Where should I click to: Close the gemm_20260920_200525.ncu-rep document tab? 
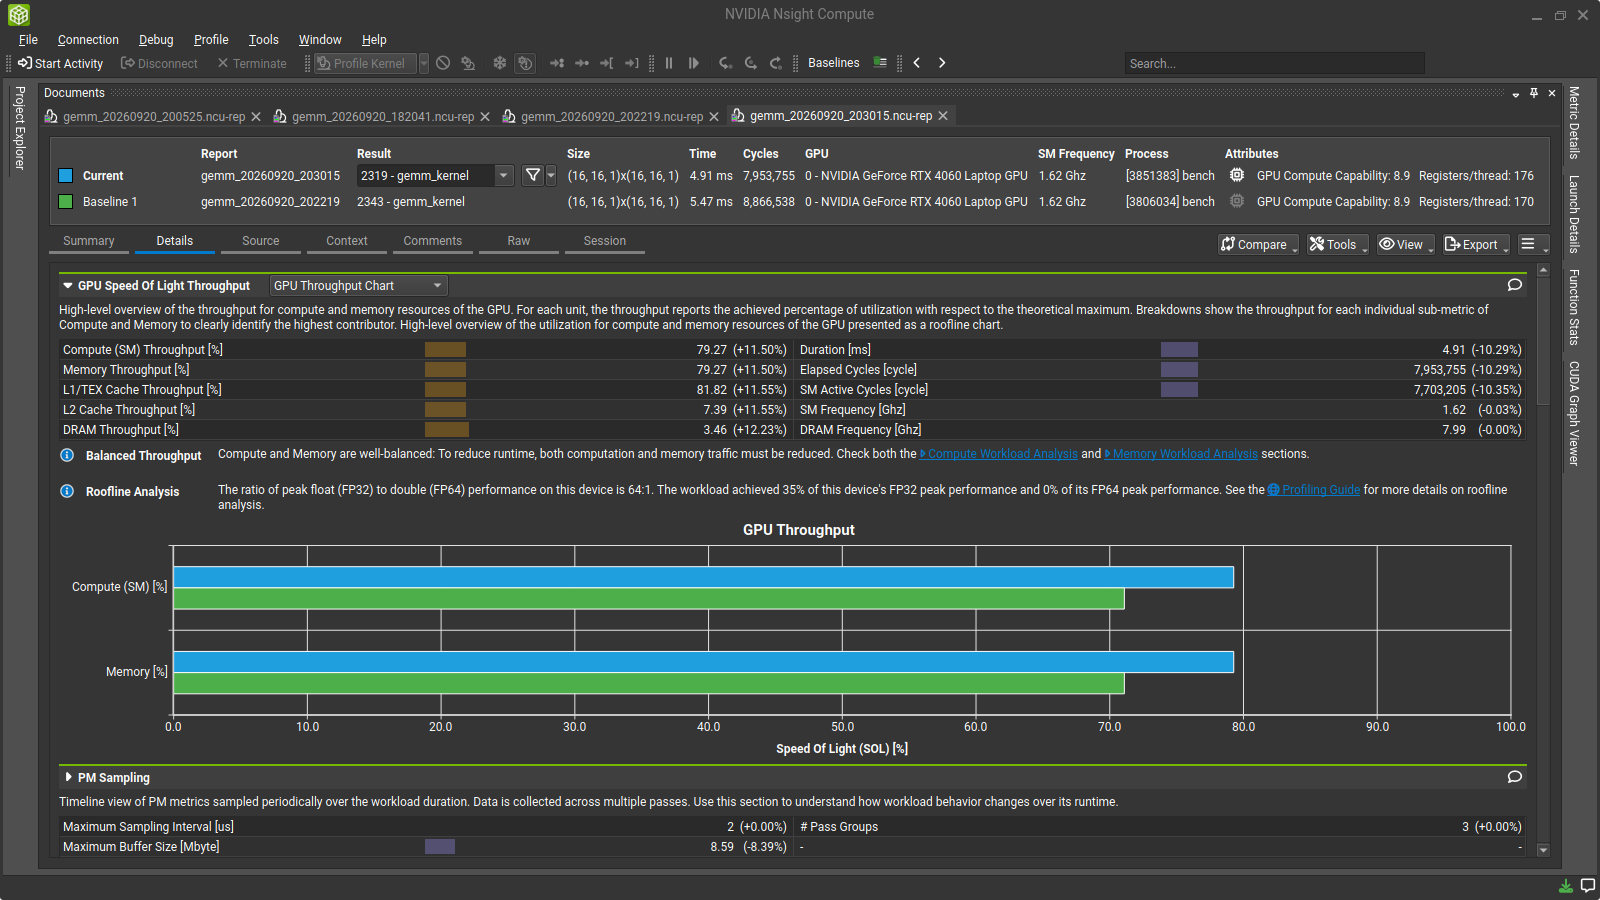(256, 117)
